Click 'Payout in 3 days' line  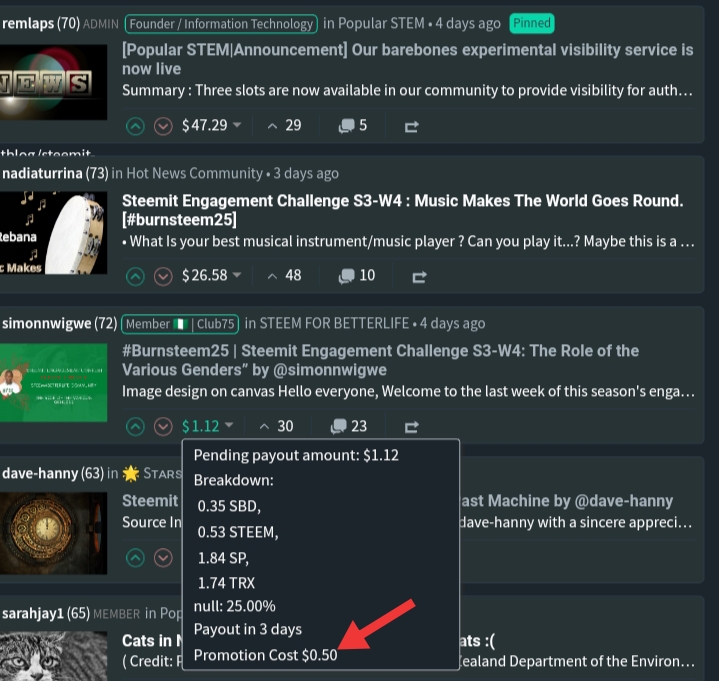(x=248, y=629)
